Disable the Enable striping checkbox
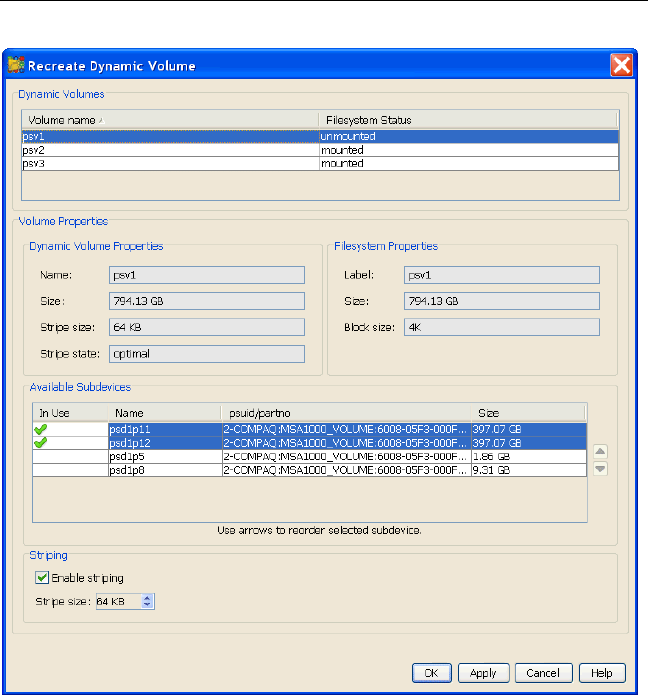648x695 pixels. [42, 578]
